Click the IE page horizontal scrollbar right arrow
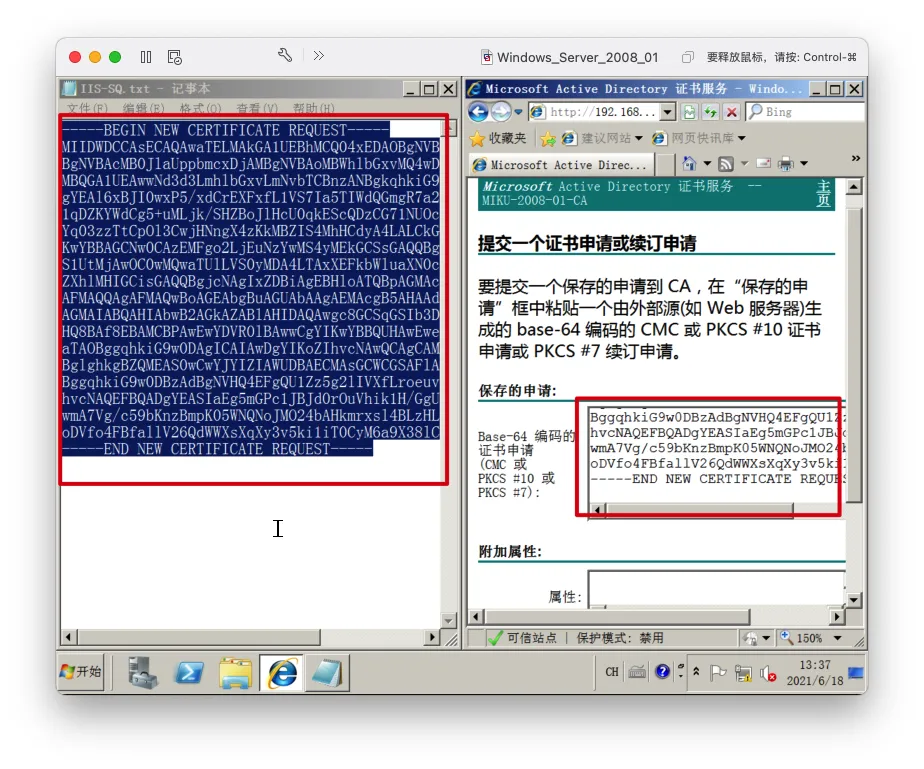Screen dimensions: 924x769 (x=837, y=617)
